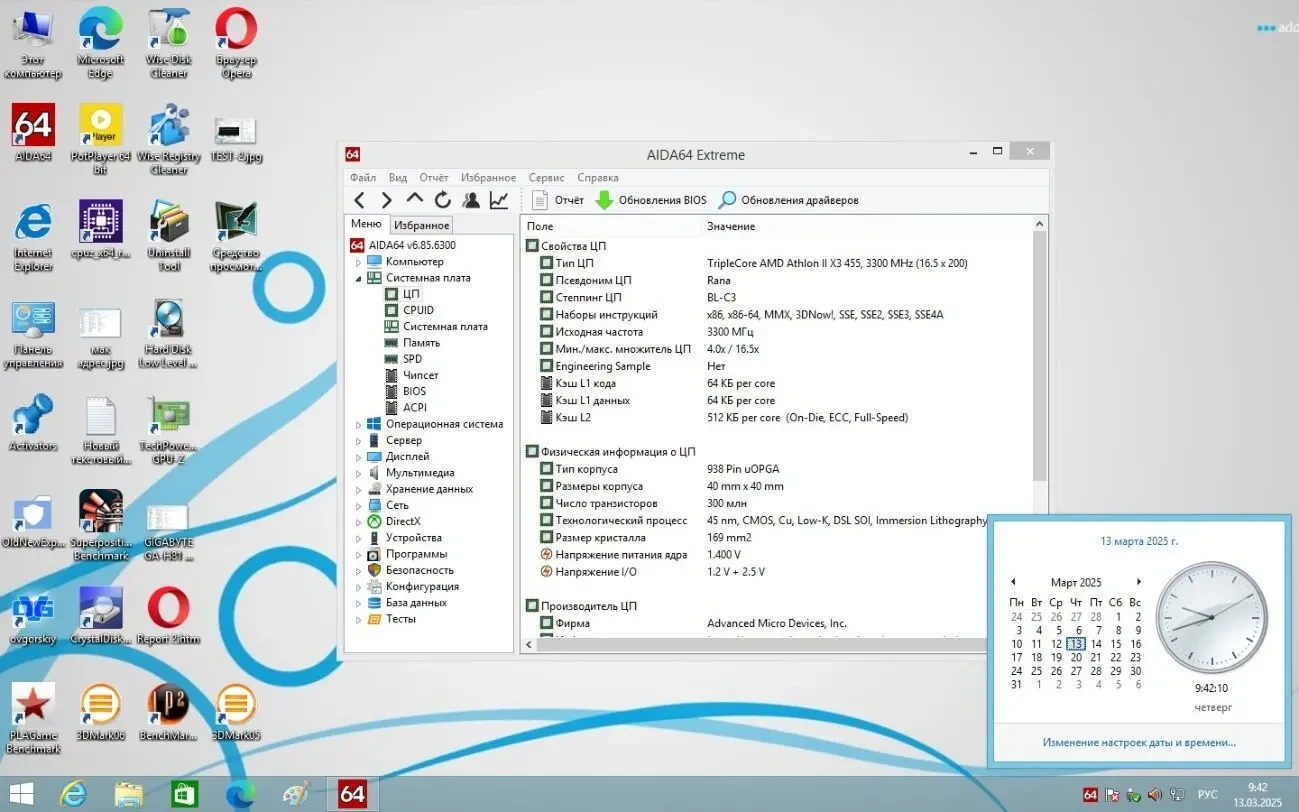Expand the Тесты tree node

(361, 618)
